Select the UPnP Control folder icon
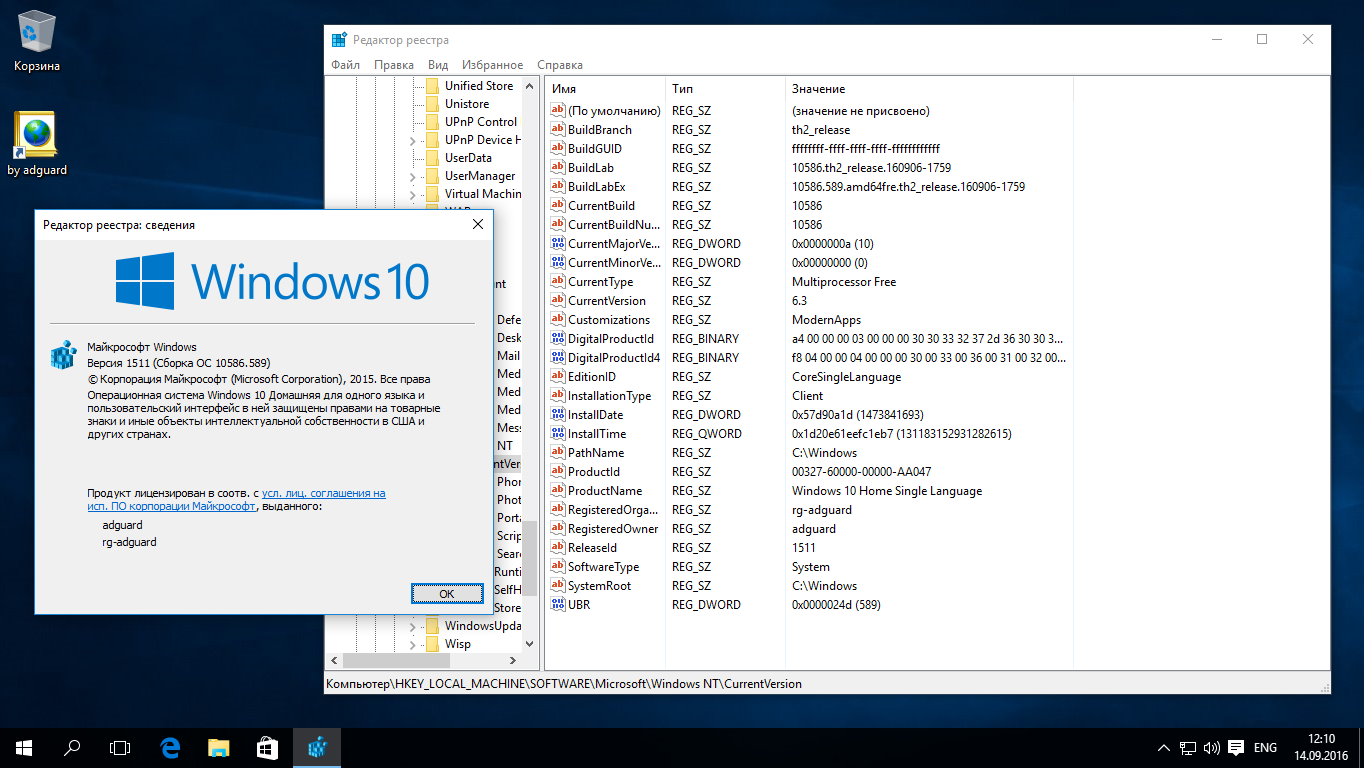The height and width of the screenshot is (768, 1364). point(432,122)
